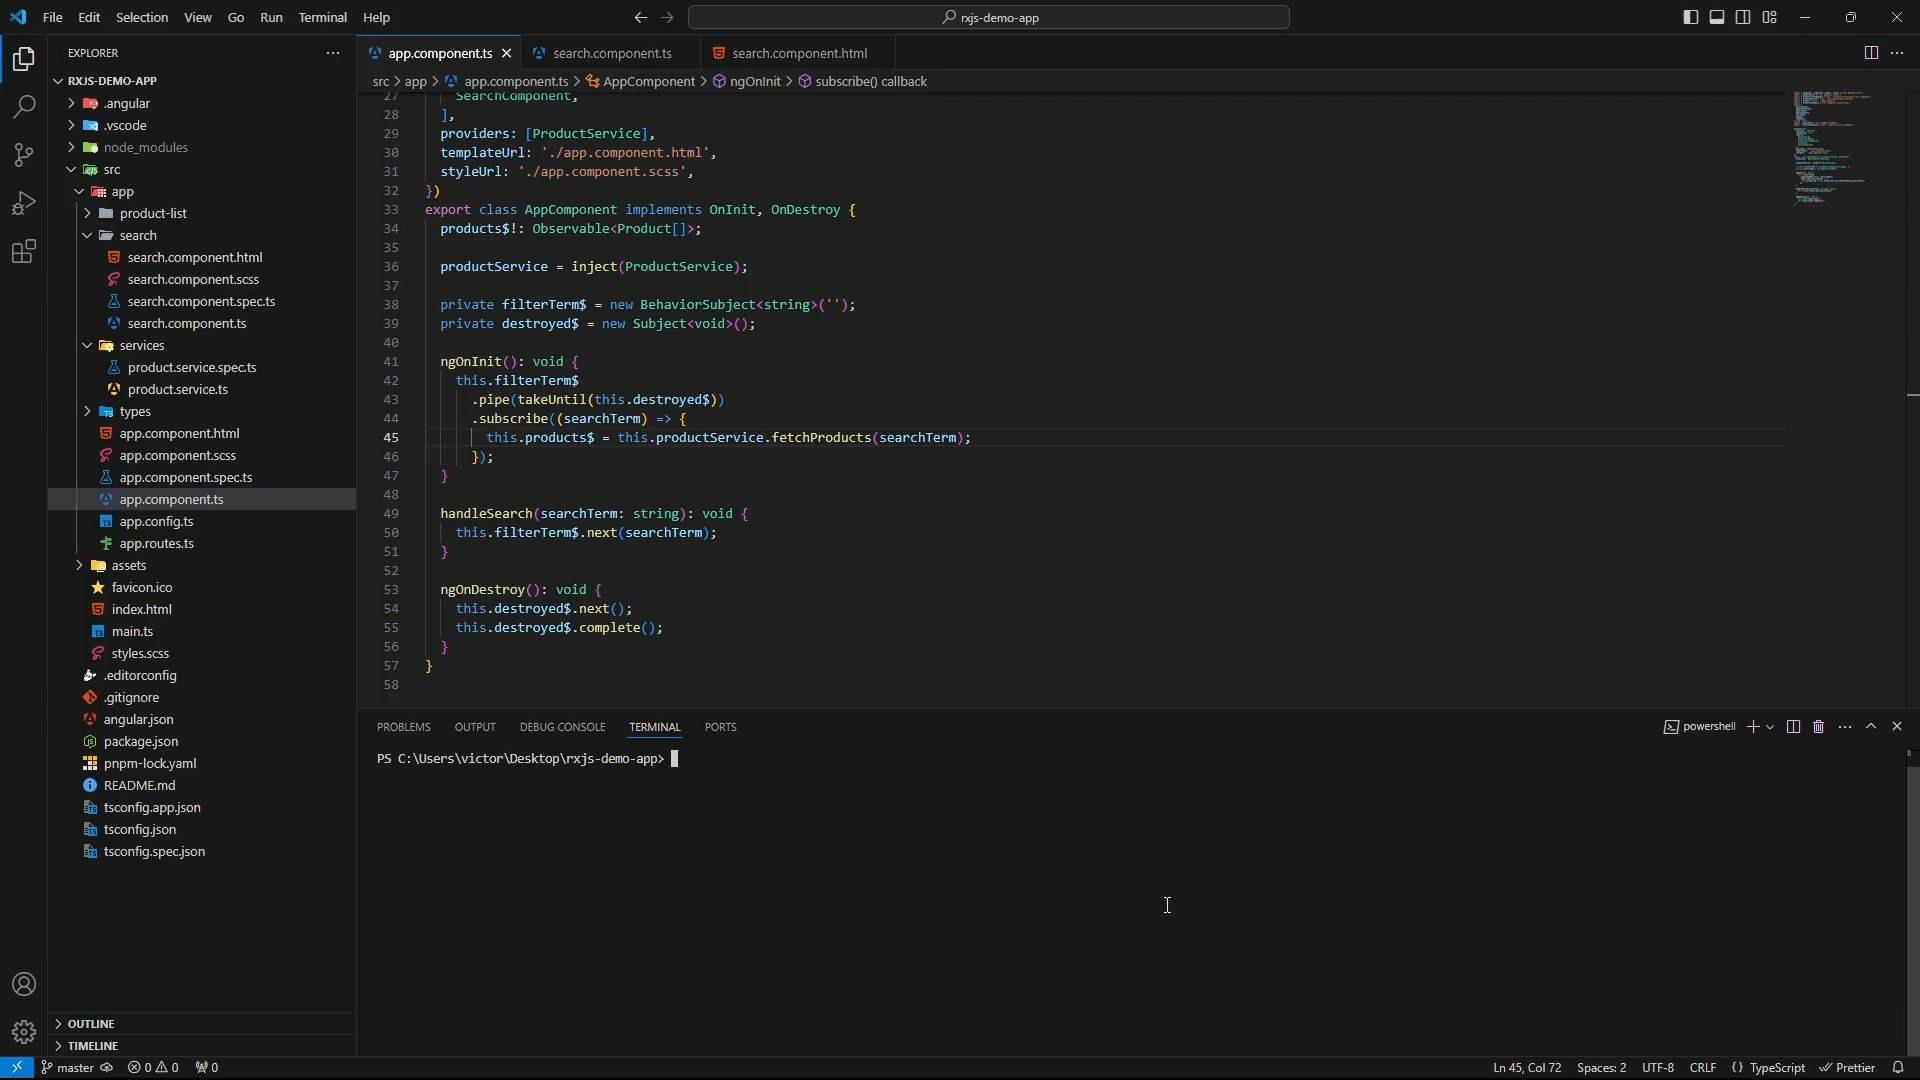Switch to the search.component.html tab
The image size is (1920, 1080).
(x=798, y=53)
